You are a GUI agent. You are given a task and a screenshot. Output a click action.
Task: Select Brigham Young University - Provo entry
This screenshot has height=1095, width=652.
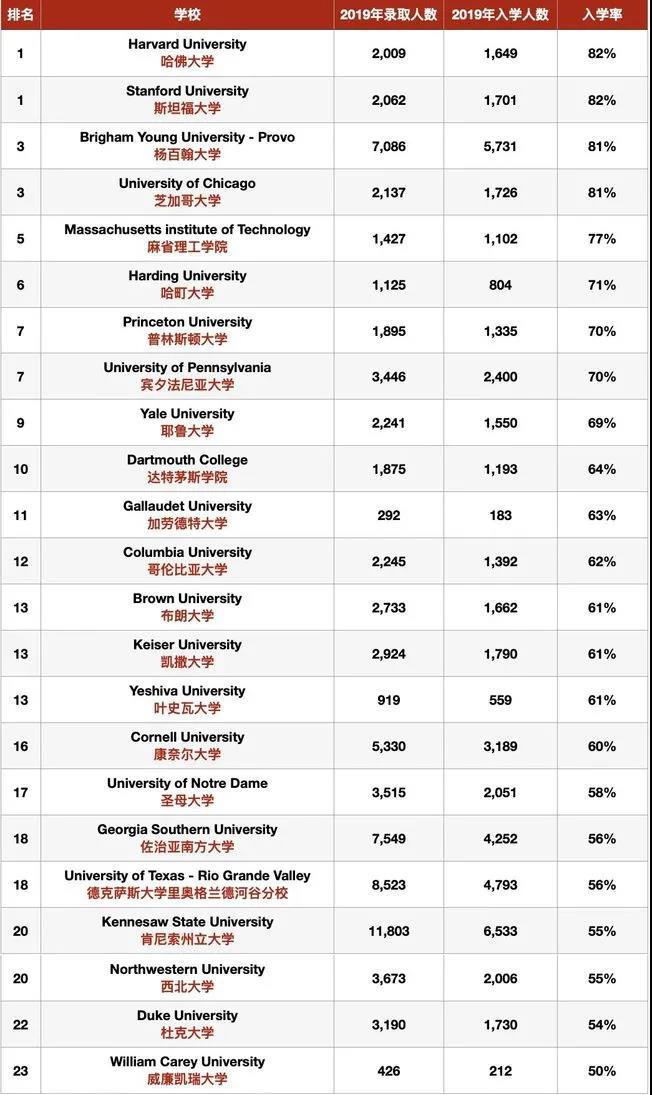187,137
